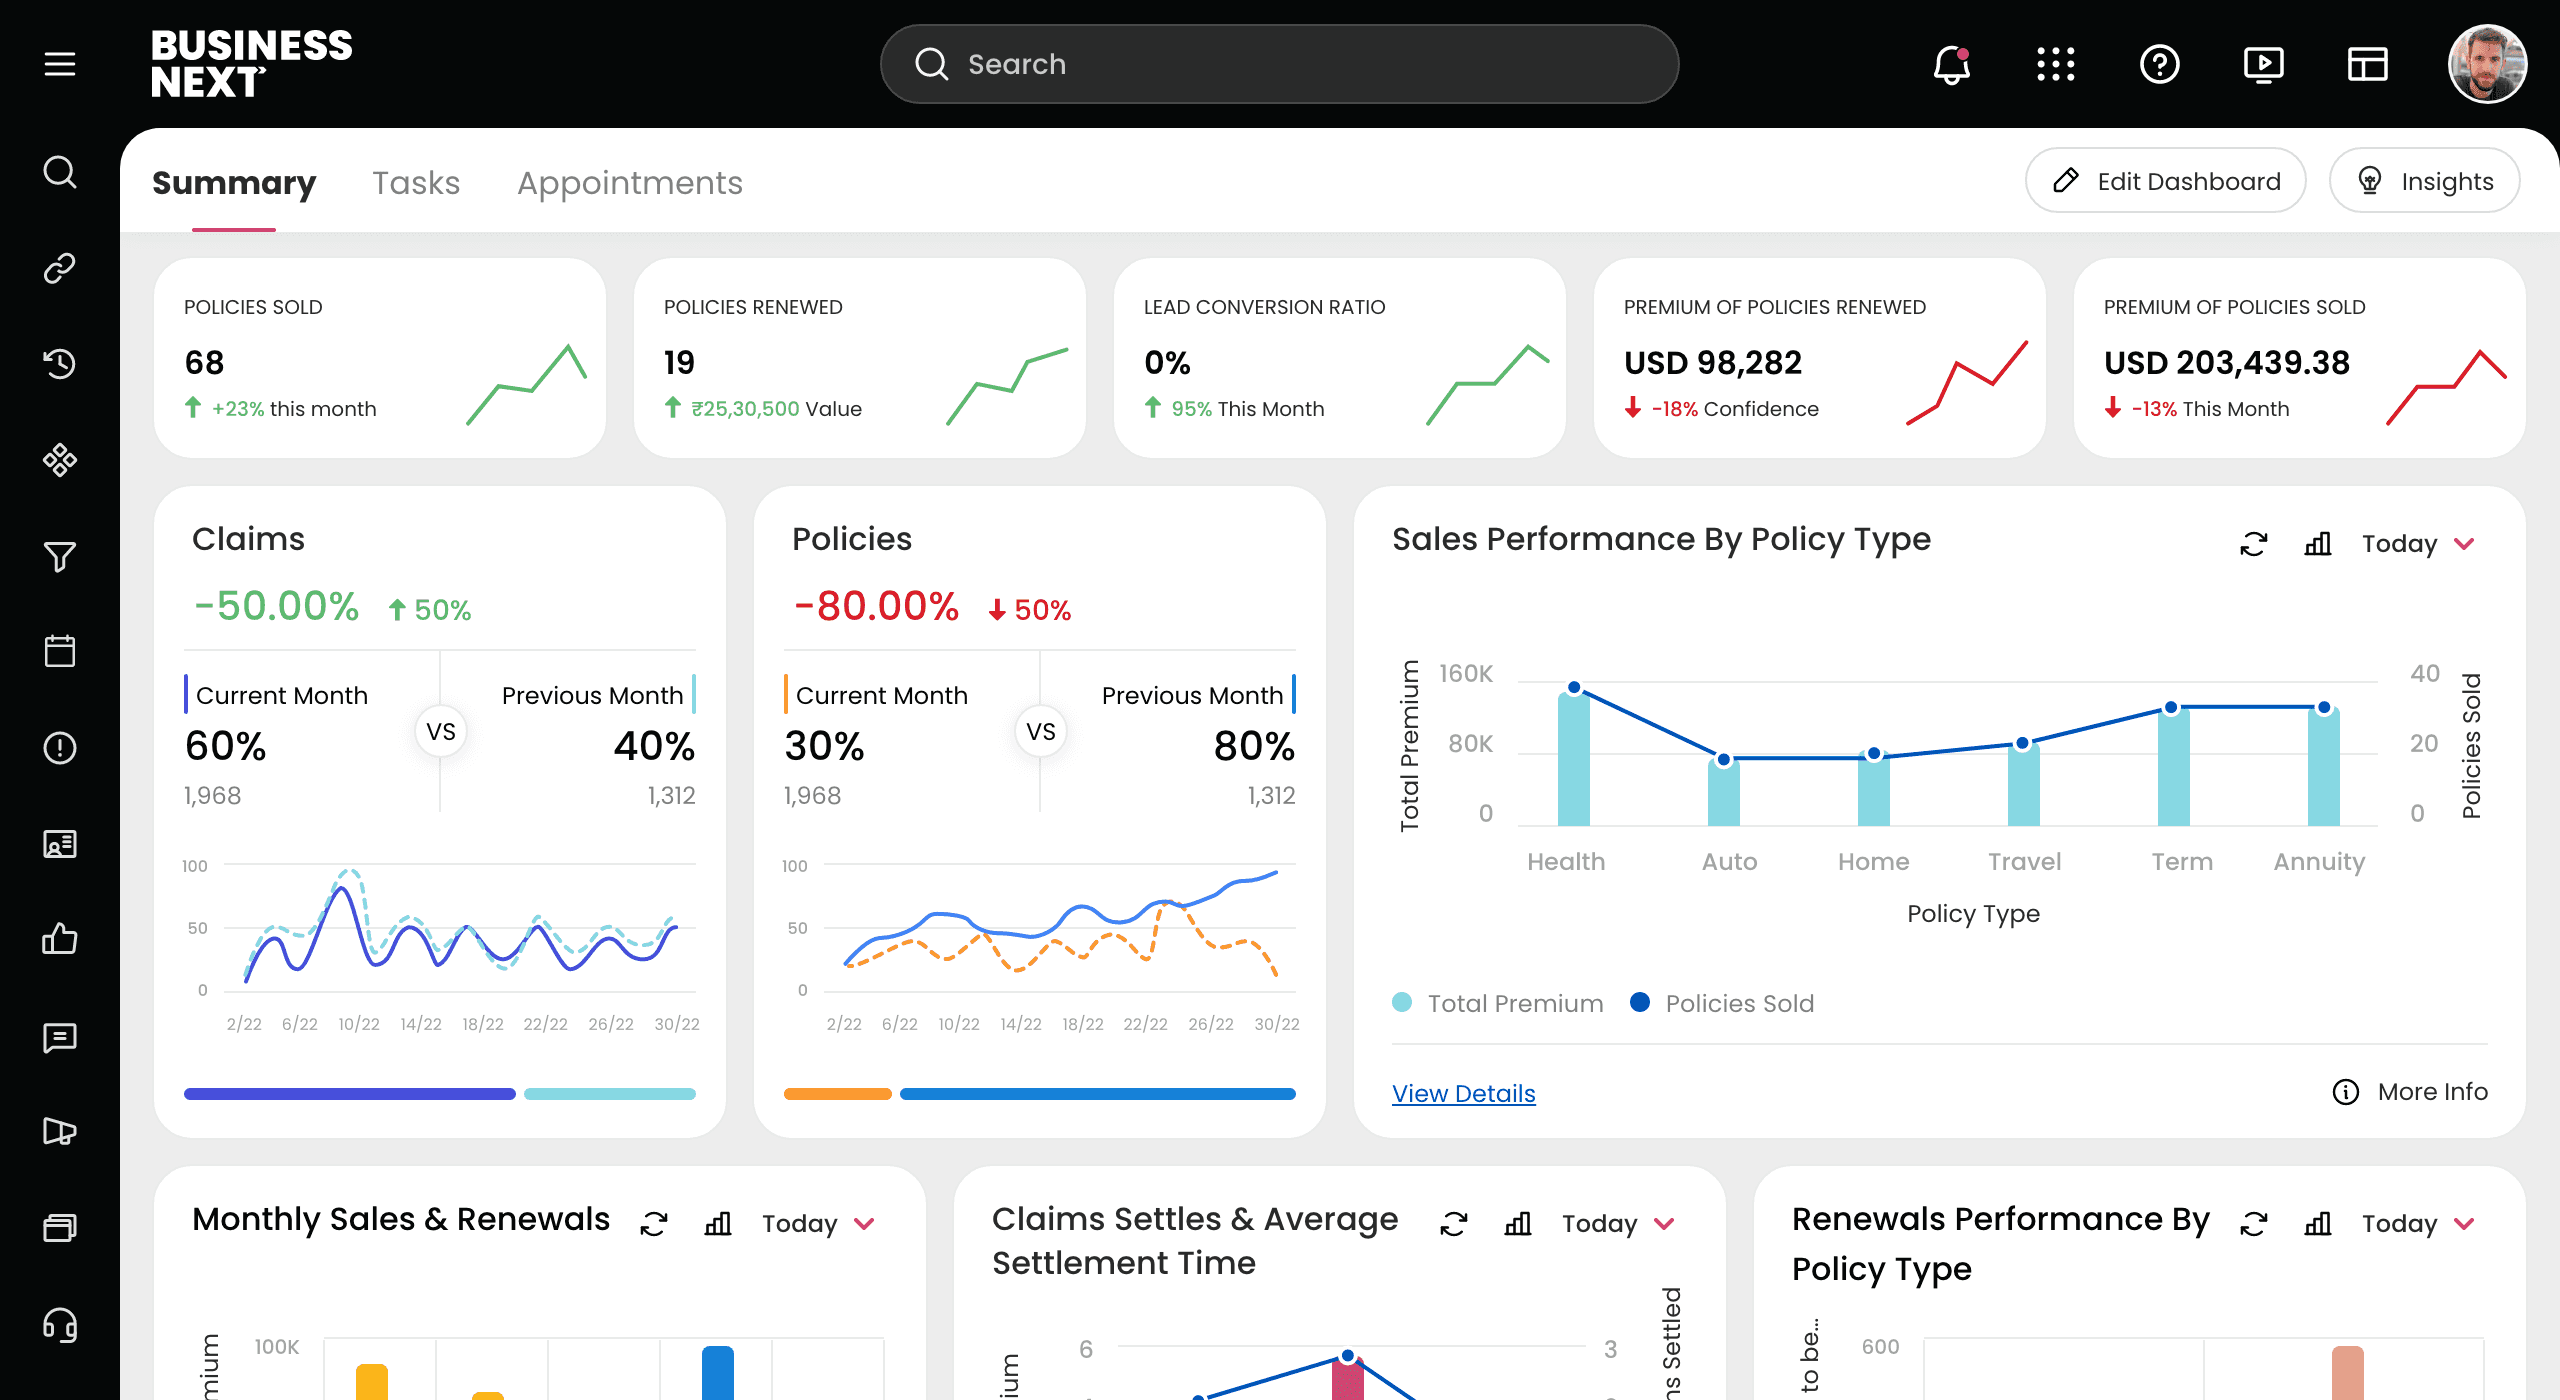Switch to the Tasks tab
The height and width of the screenshot is (1400, 2560).
pyautogui.click(x=416, y=183)
